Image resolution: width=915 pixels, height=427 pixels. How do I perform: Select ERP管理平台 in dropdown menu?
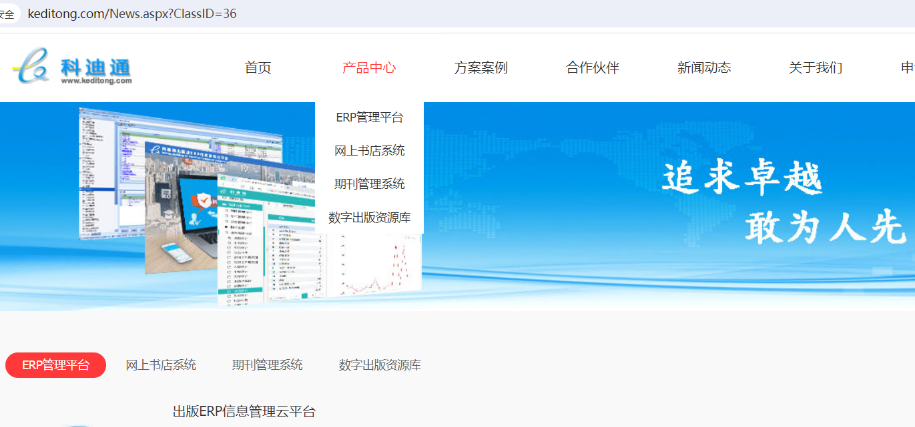[x=369, y=117]
